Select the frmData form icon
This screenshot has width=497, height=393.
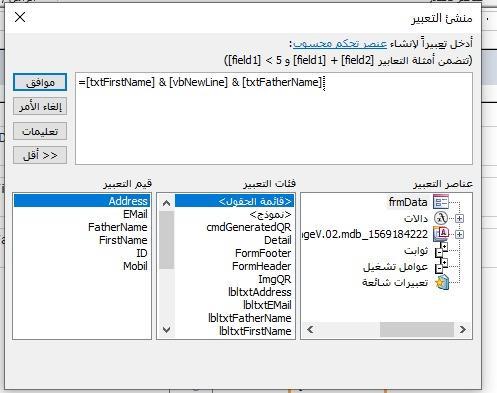pos(441,202)
